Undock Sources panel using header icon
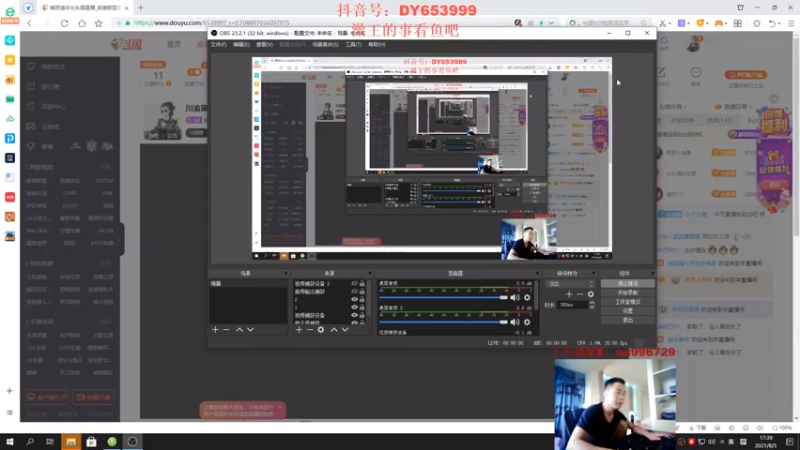 pyautogui.click(x=370, y=273)
